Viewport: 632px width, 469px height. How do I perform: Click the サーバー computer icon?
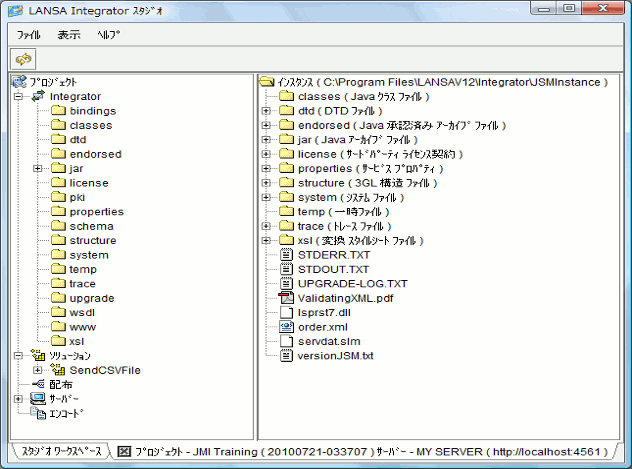click(38, 398)
